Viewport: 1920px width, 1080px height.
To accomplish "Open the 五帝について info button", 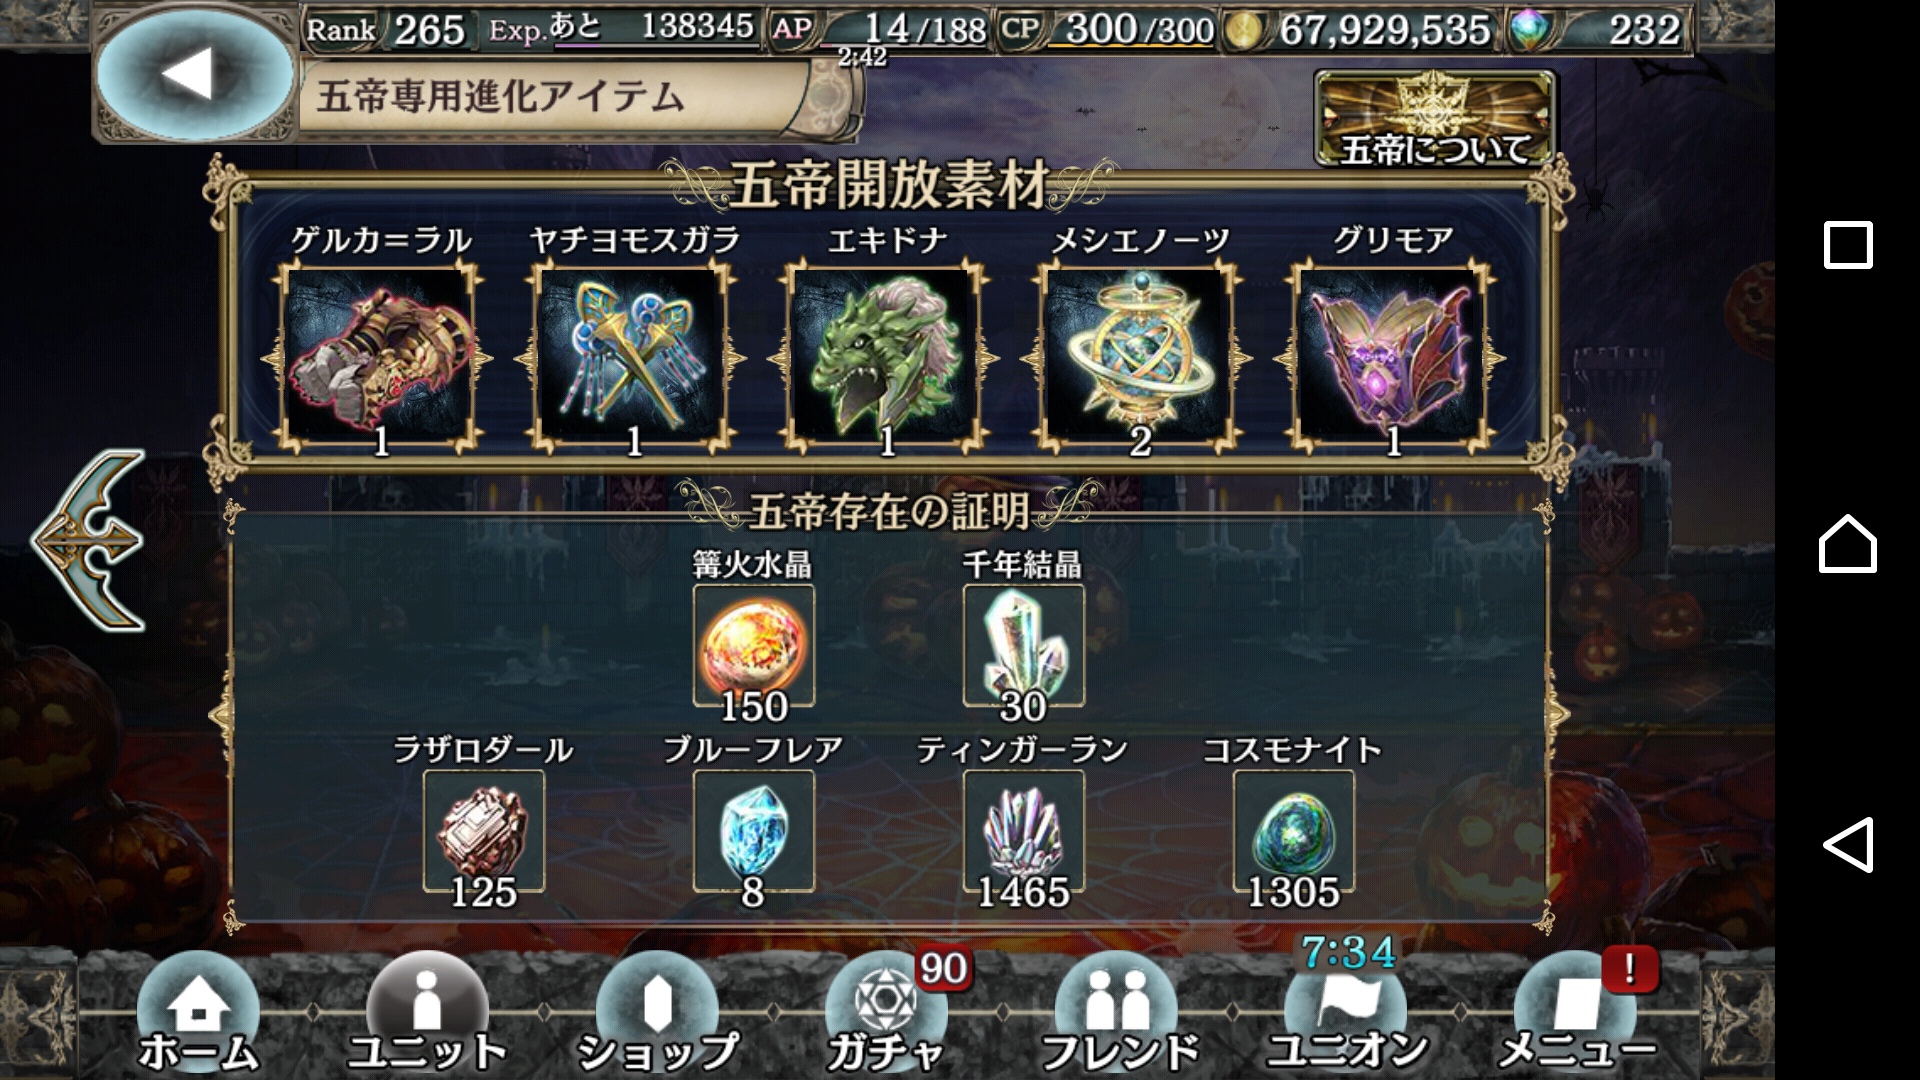I will click(x=1435, y=118).
